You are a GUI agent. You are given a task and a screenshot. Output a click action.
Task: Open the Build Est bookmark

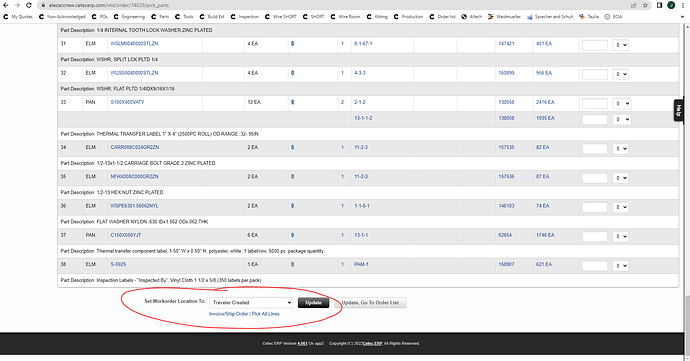[x=212, y=17]
